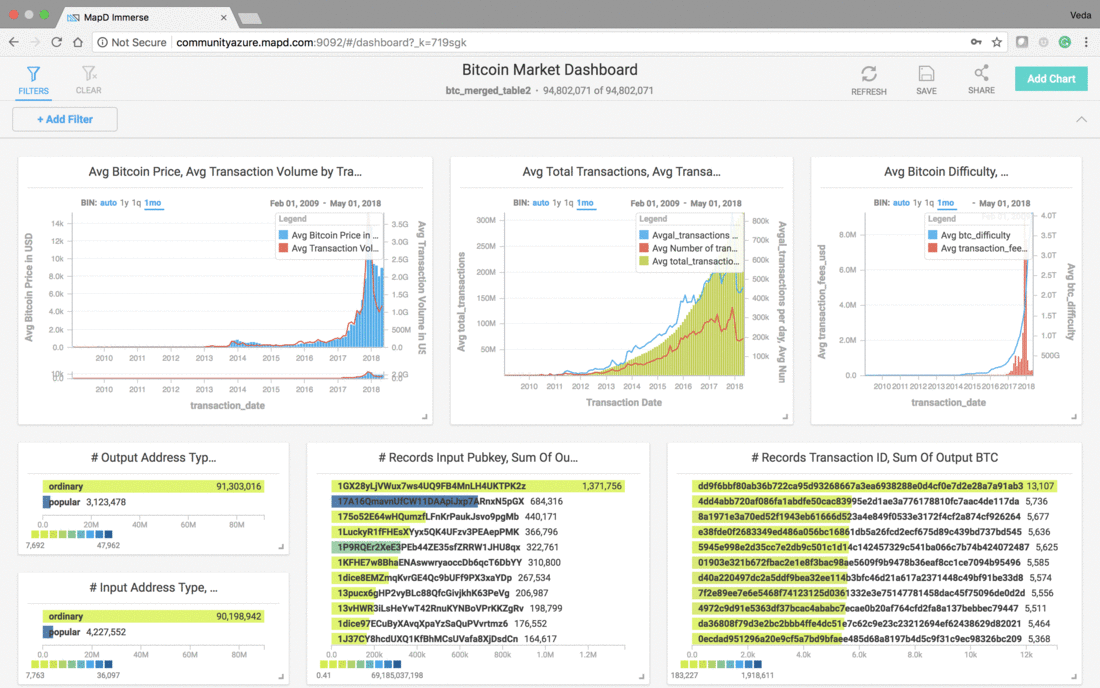Select transaction row with value 13,107
Screen dimensions: 1100x688
coord(874,486)
